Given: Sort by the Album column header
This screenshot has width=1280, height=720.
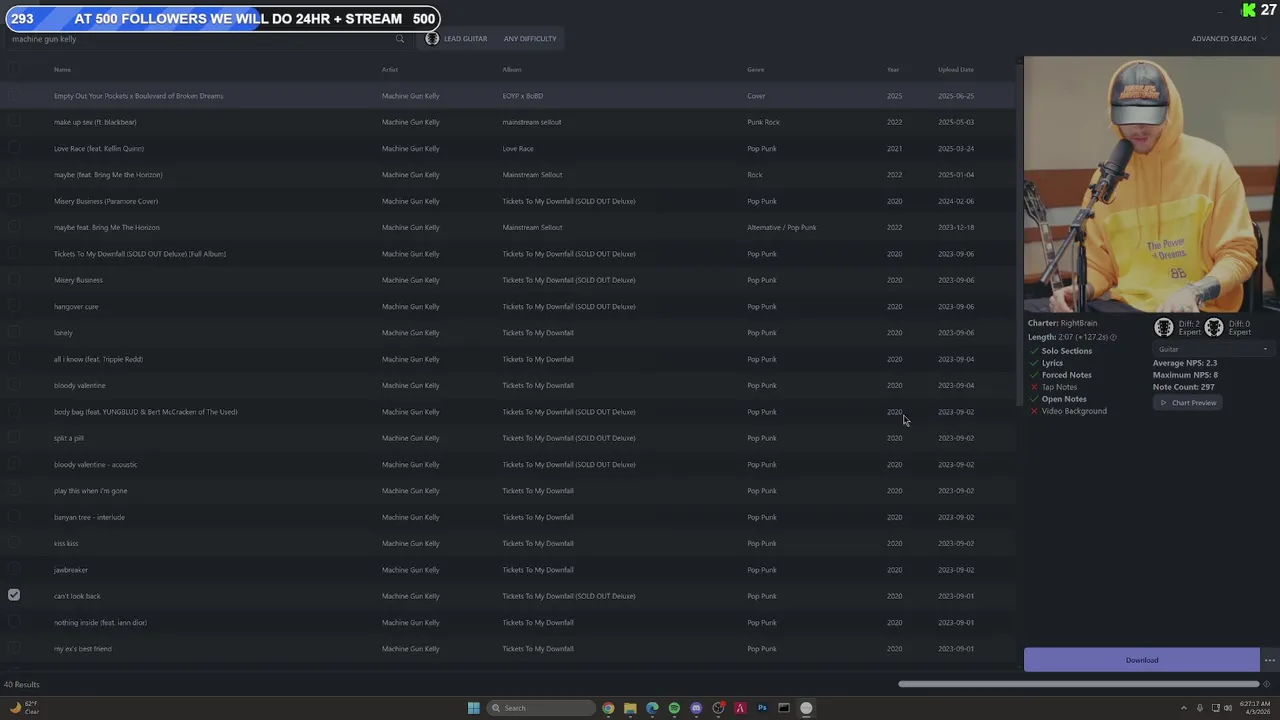Looking at the screenshot, I should [512, 69].
